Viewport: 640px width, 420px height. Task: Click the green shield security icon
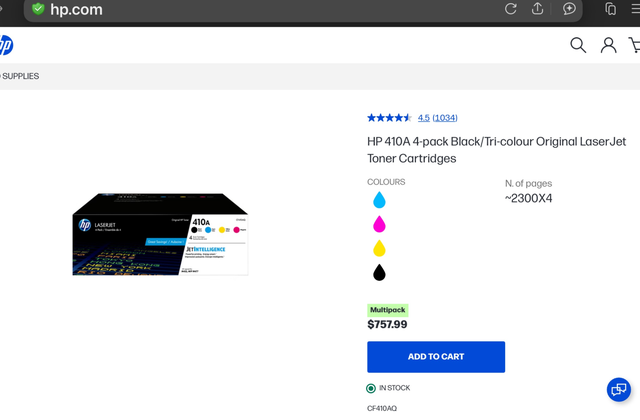coord(38,9)
